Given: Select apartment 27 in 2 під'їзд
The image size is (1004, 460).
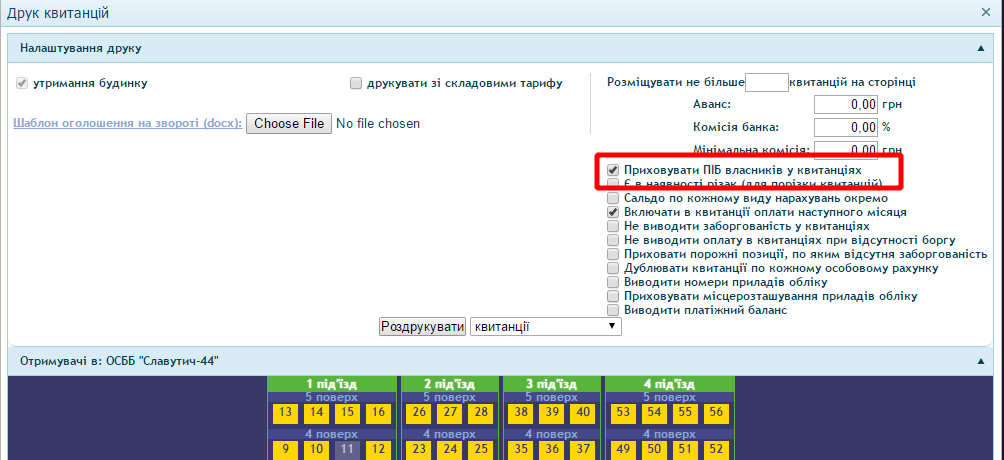Looking at the screenshot, I should point(450,413).
